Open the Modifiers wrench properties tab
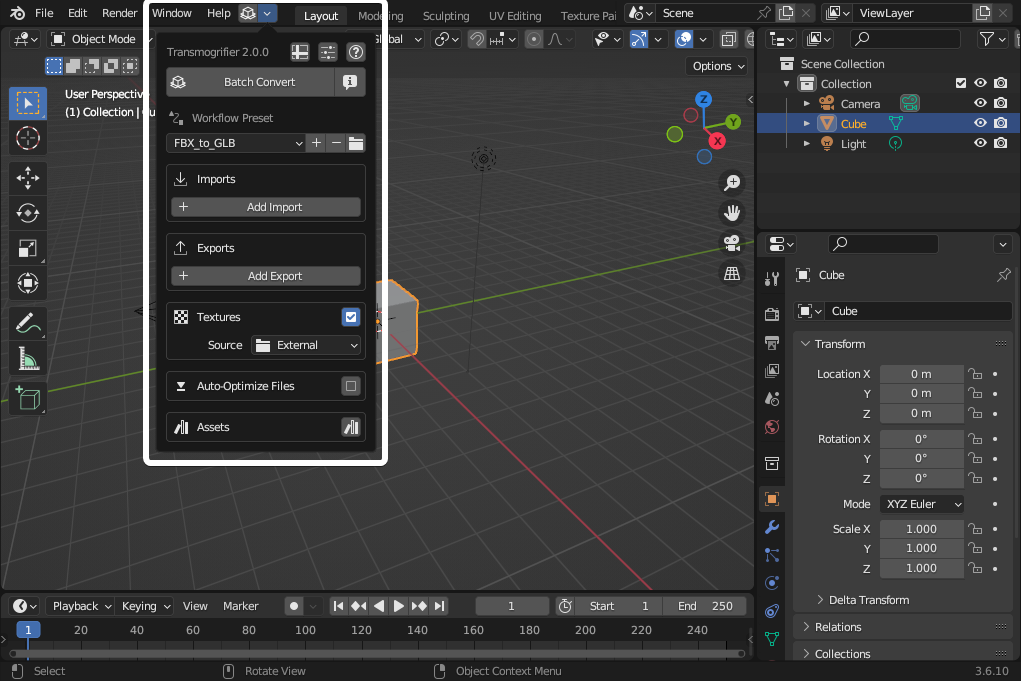Screen dimensions: 1021x681 [771, 527]
